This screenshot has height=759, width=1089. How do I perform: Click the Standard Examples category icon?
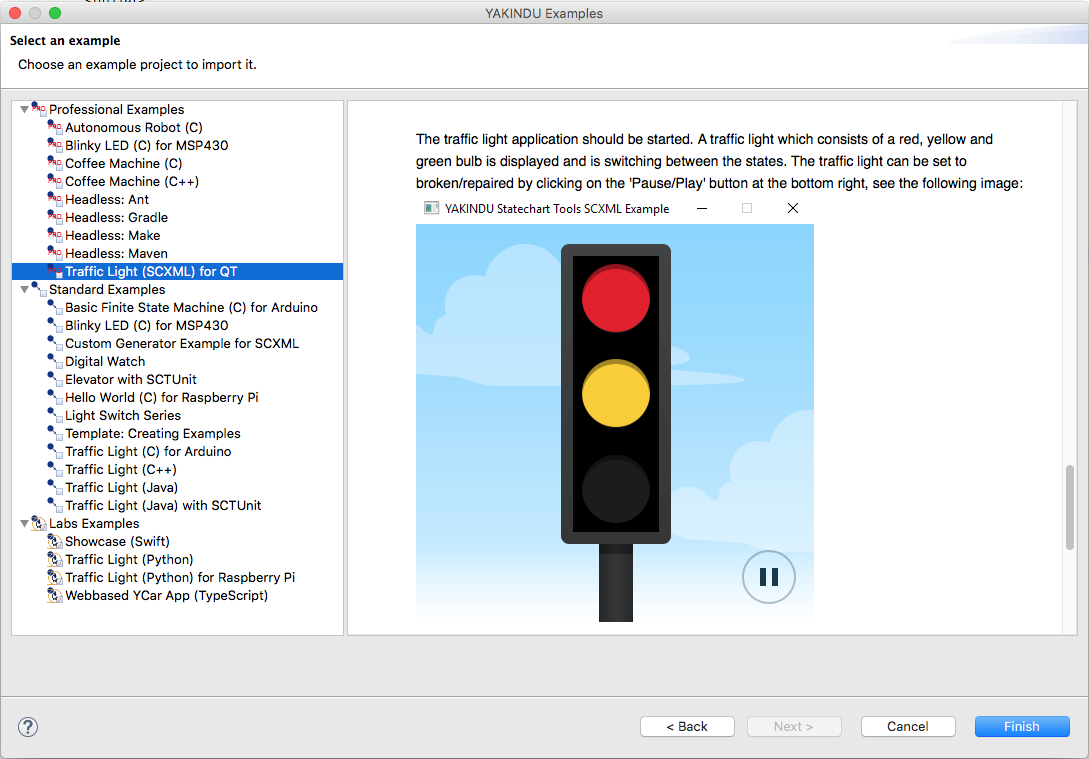[x=38, y=289]
